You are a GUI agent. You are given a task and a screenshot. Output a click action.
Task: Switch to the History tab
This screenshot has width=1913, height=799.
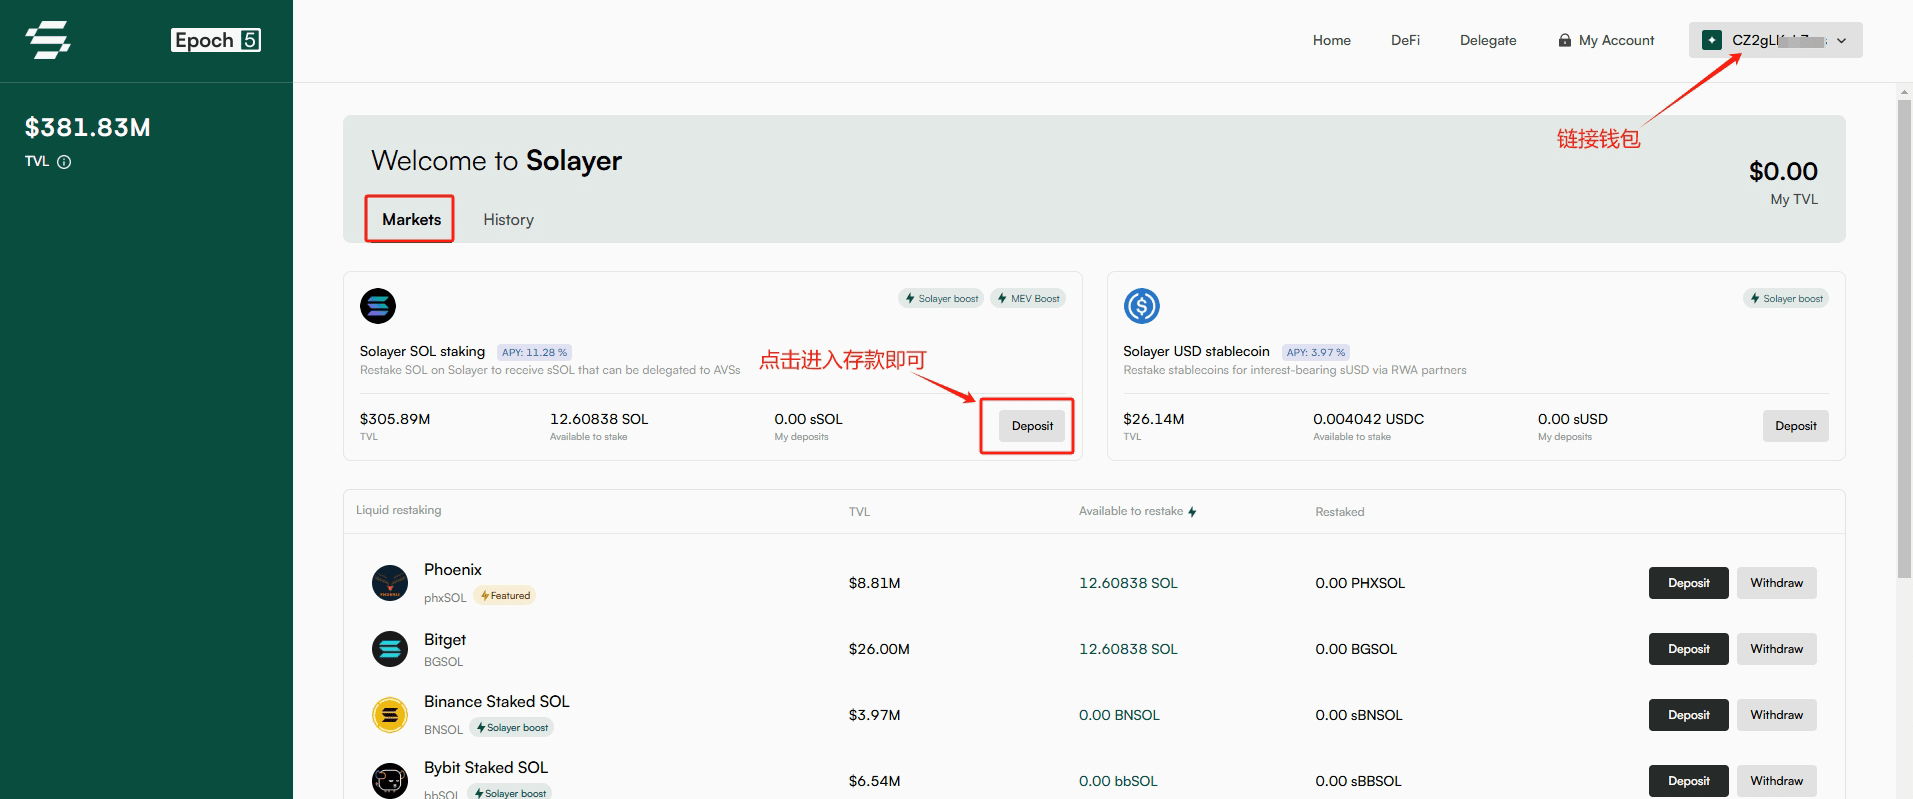coord(508,219)
